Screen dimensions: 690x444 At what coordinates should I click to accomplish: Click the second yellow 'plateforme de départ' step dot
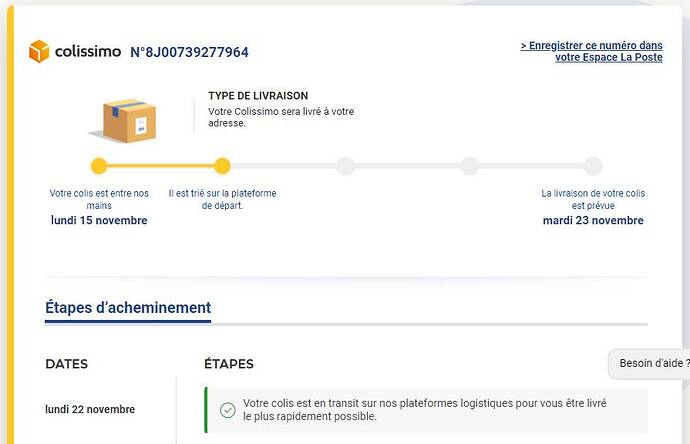coord(222,166)
